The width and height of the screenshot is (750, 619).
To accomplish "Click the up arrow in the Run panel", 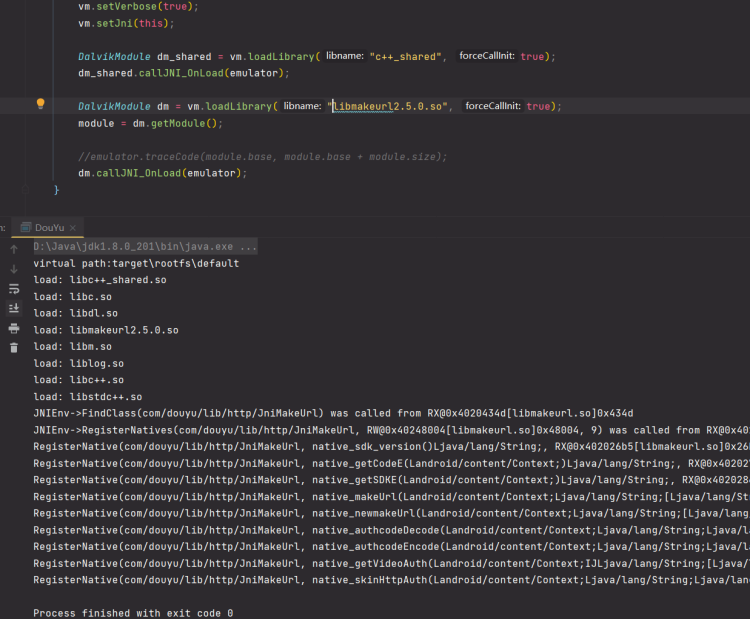I will click(x=14, y=249).
